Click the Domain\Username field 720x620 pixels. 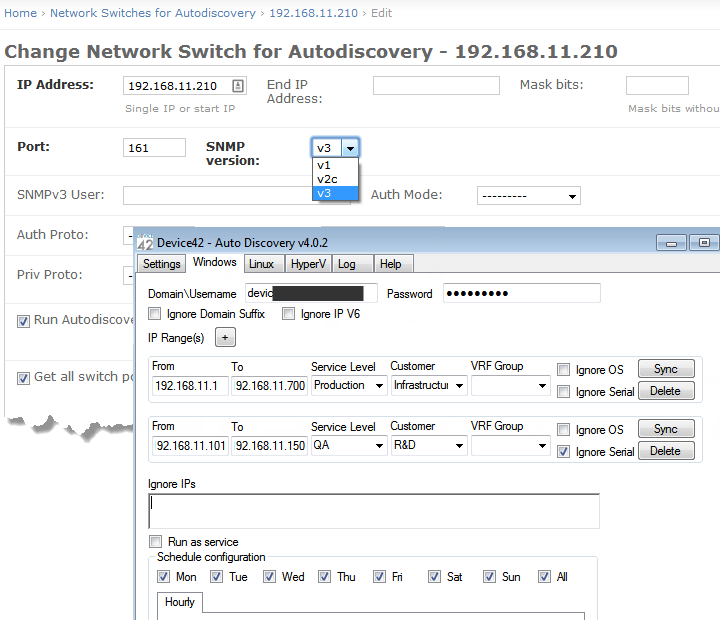point(311,293)
